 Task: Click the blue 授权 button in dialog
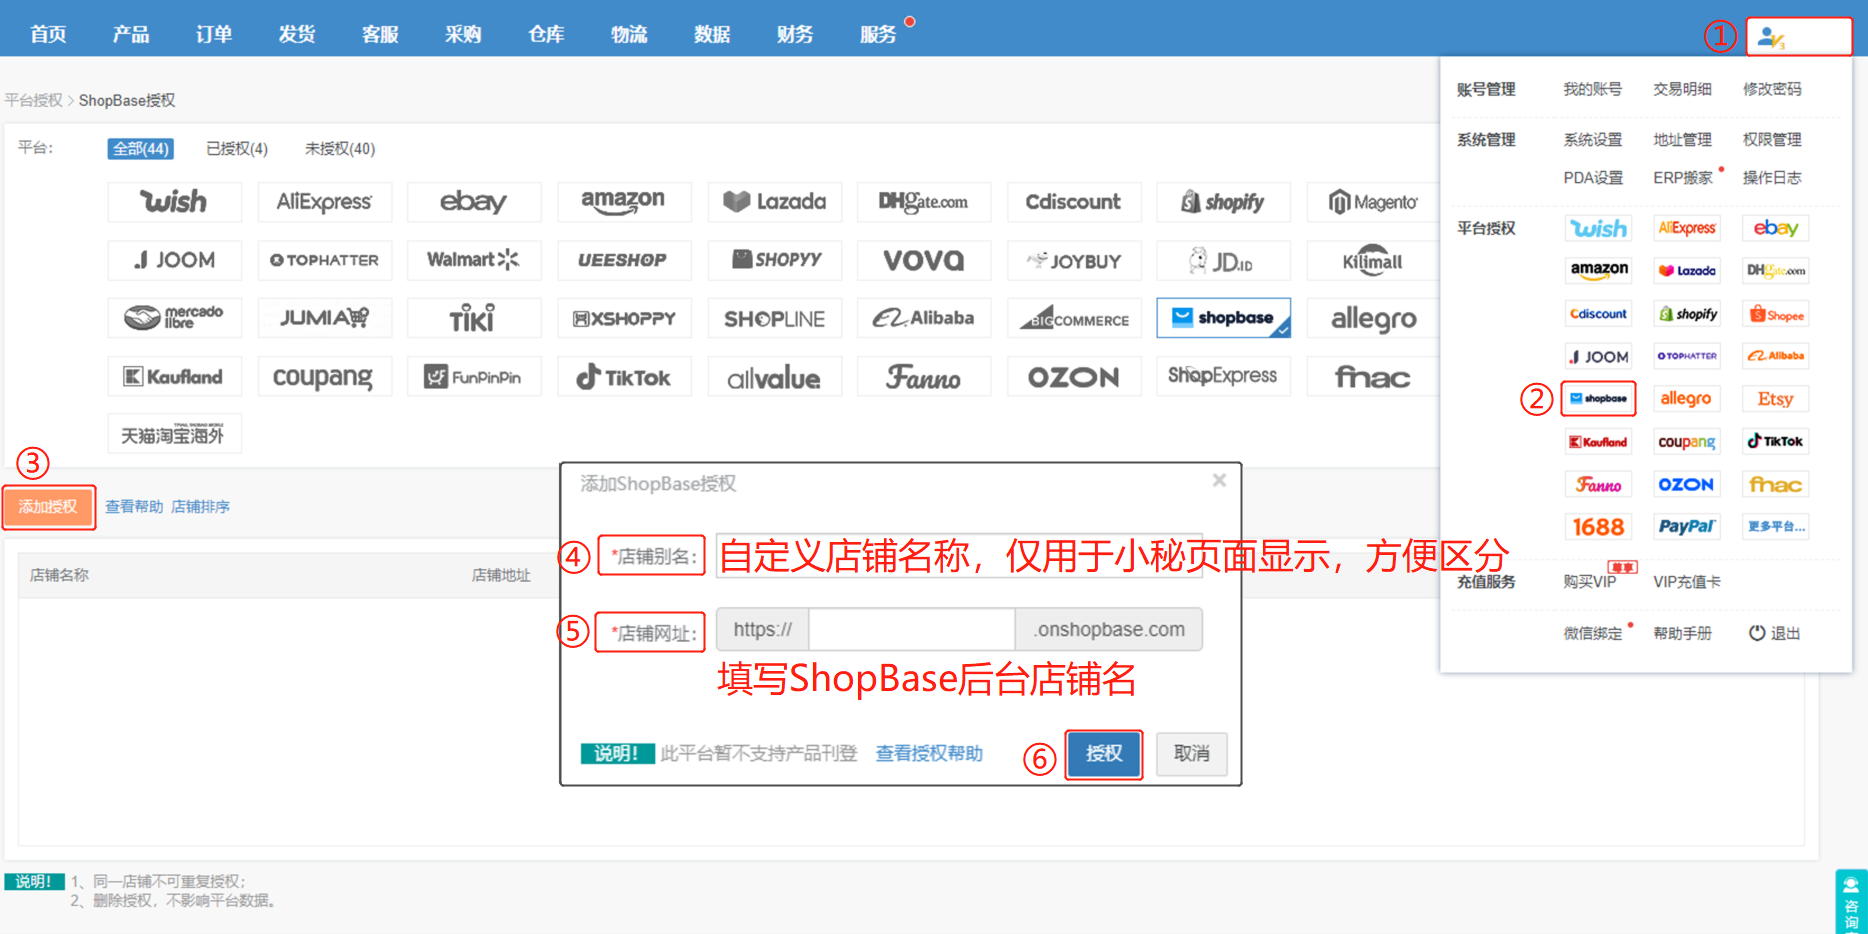pyautogui.click(x=1104, y=754)
